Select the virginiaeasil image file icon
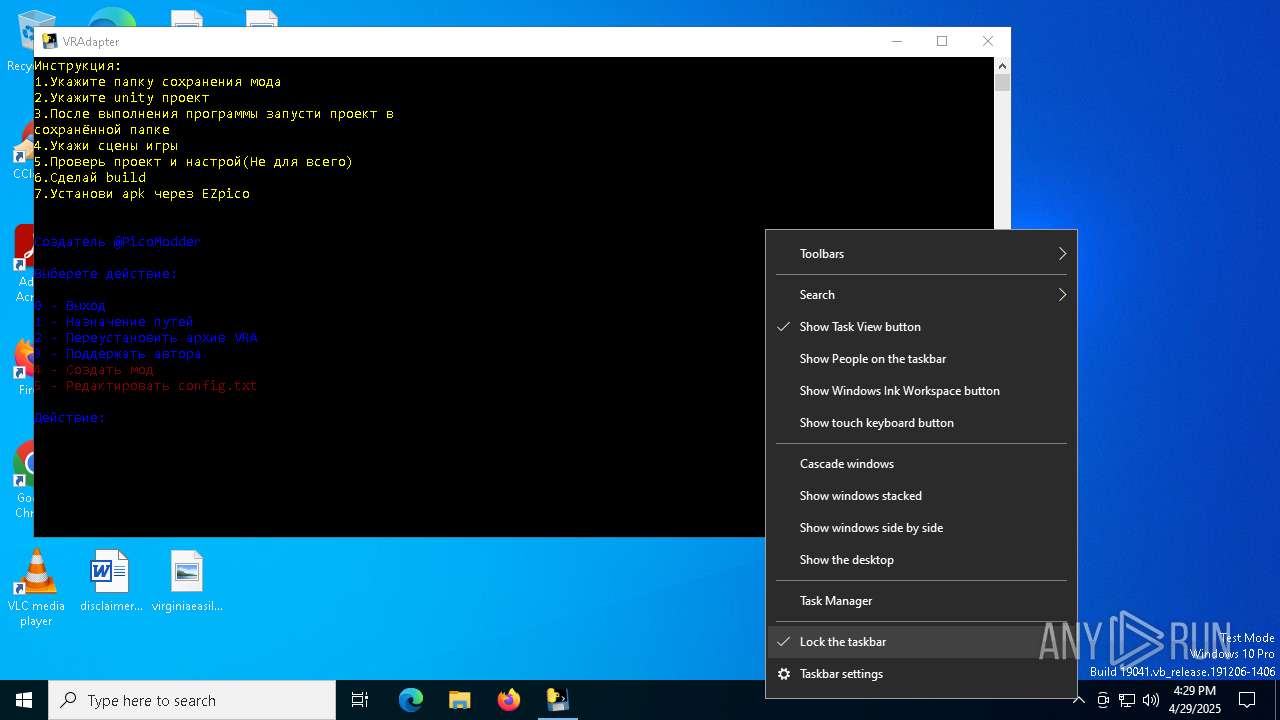1280x720 pixels. pos(187,581)
